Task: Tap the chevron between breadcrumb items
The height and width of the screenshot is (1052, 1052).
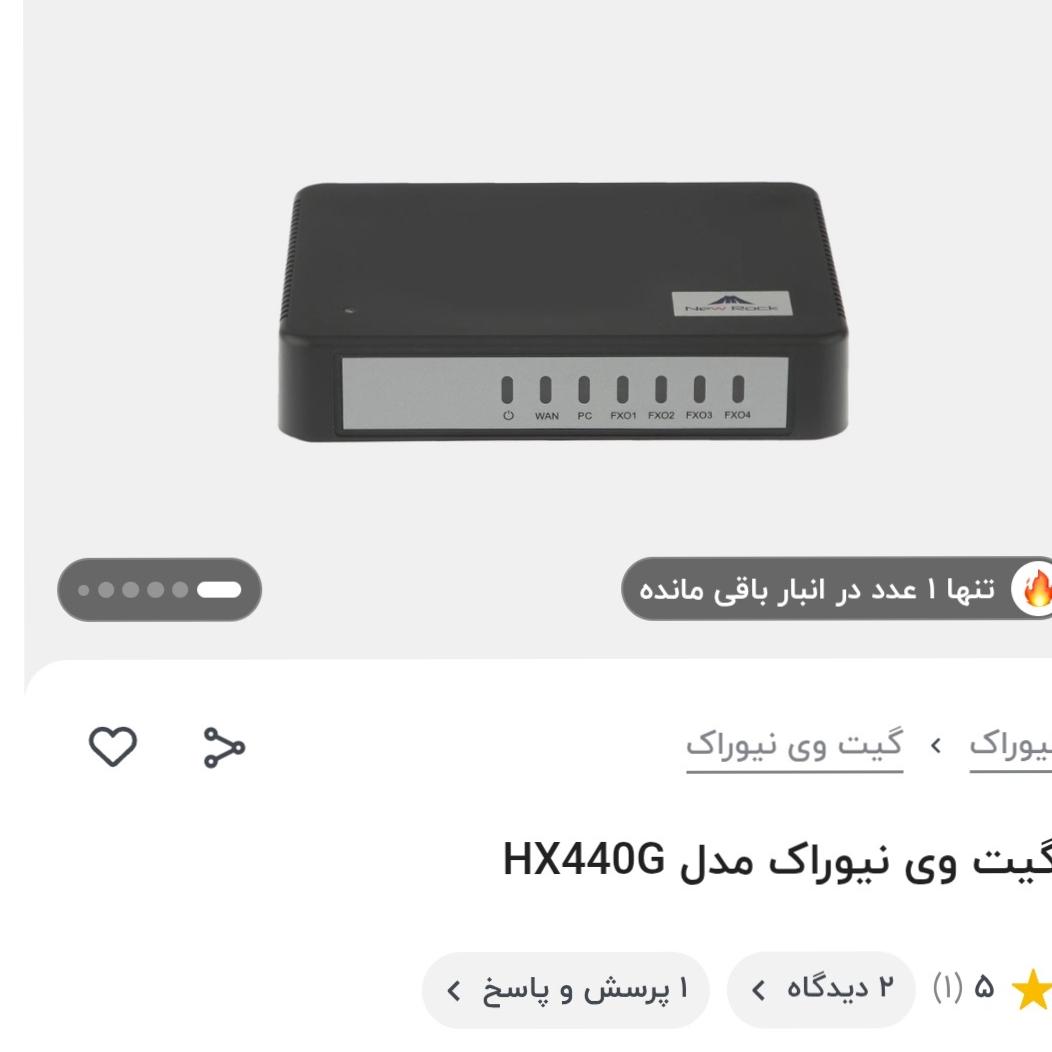Action: [x=936, y=746]
